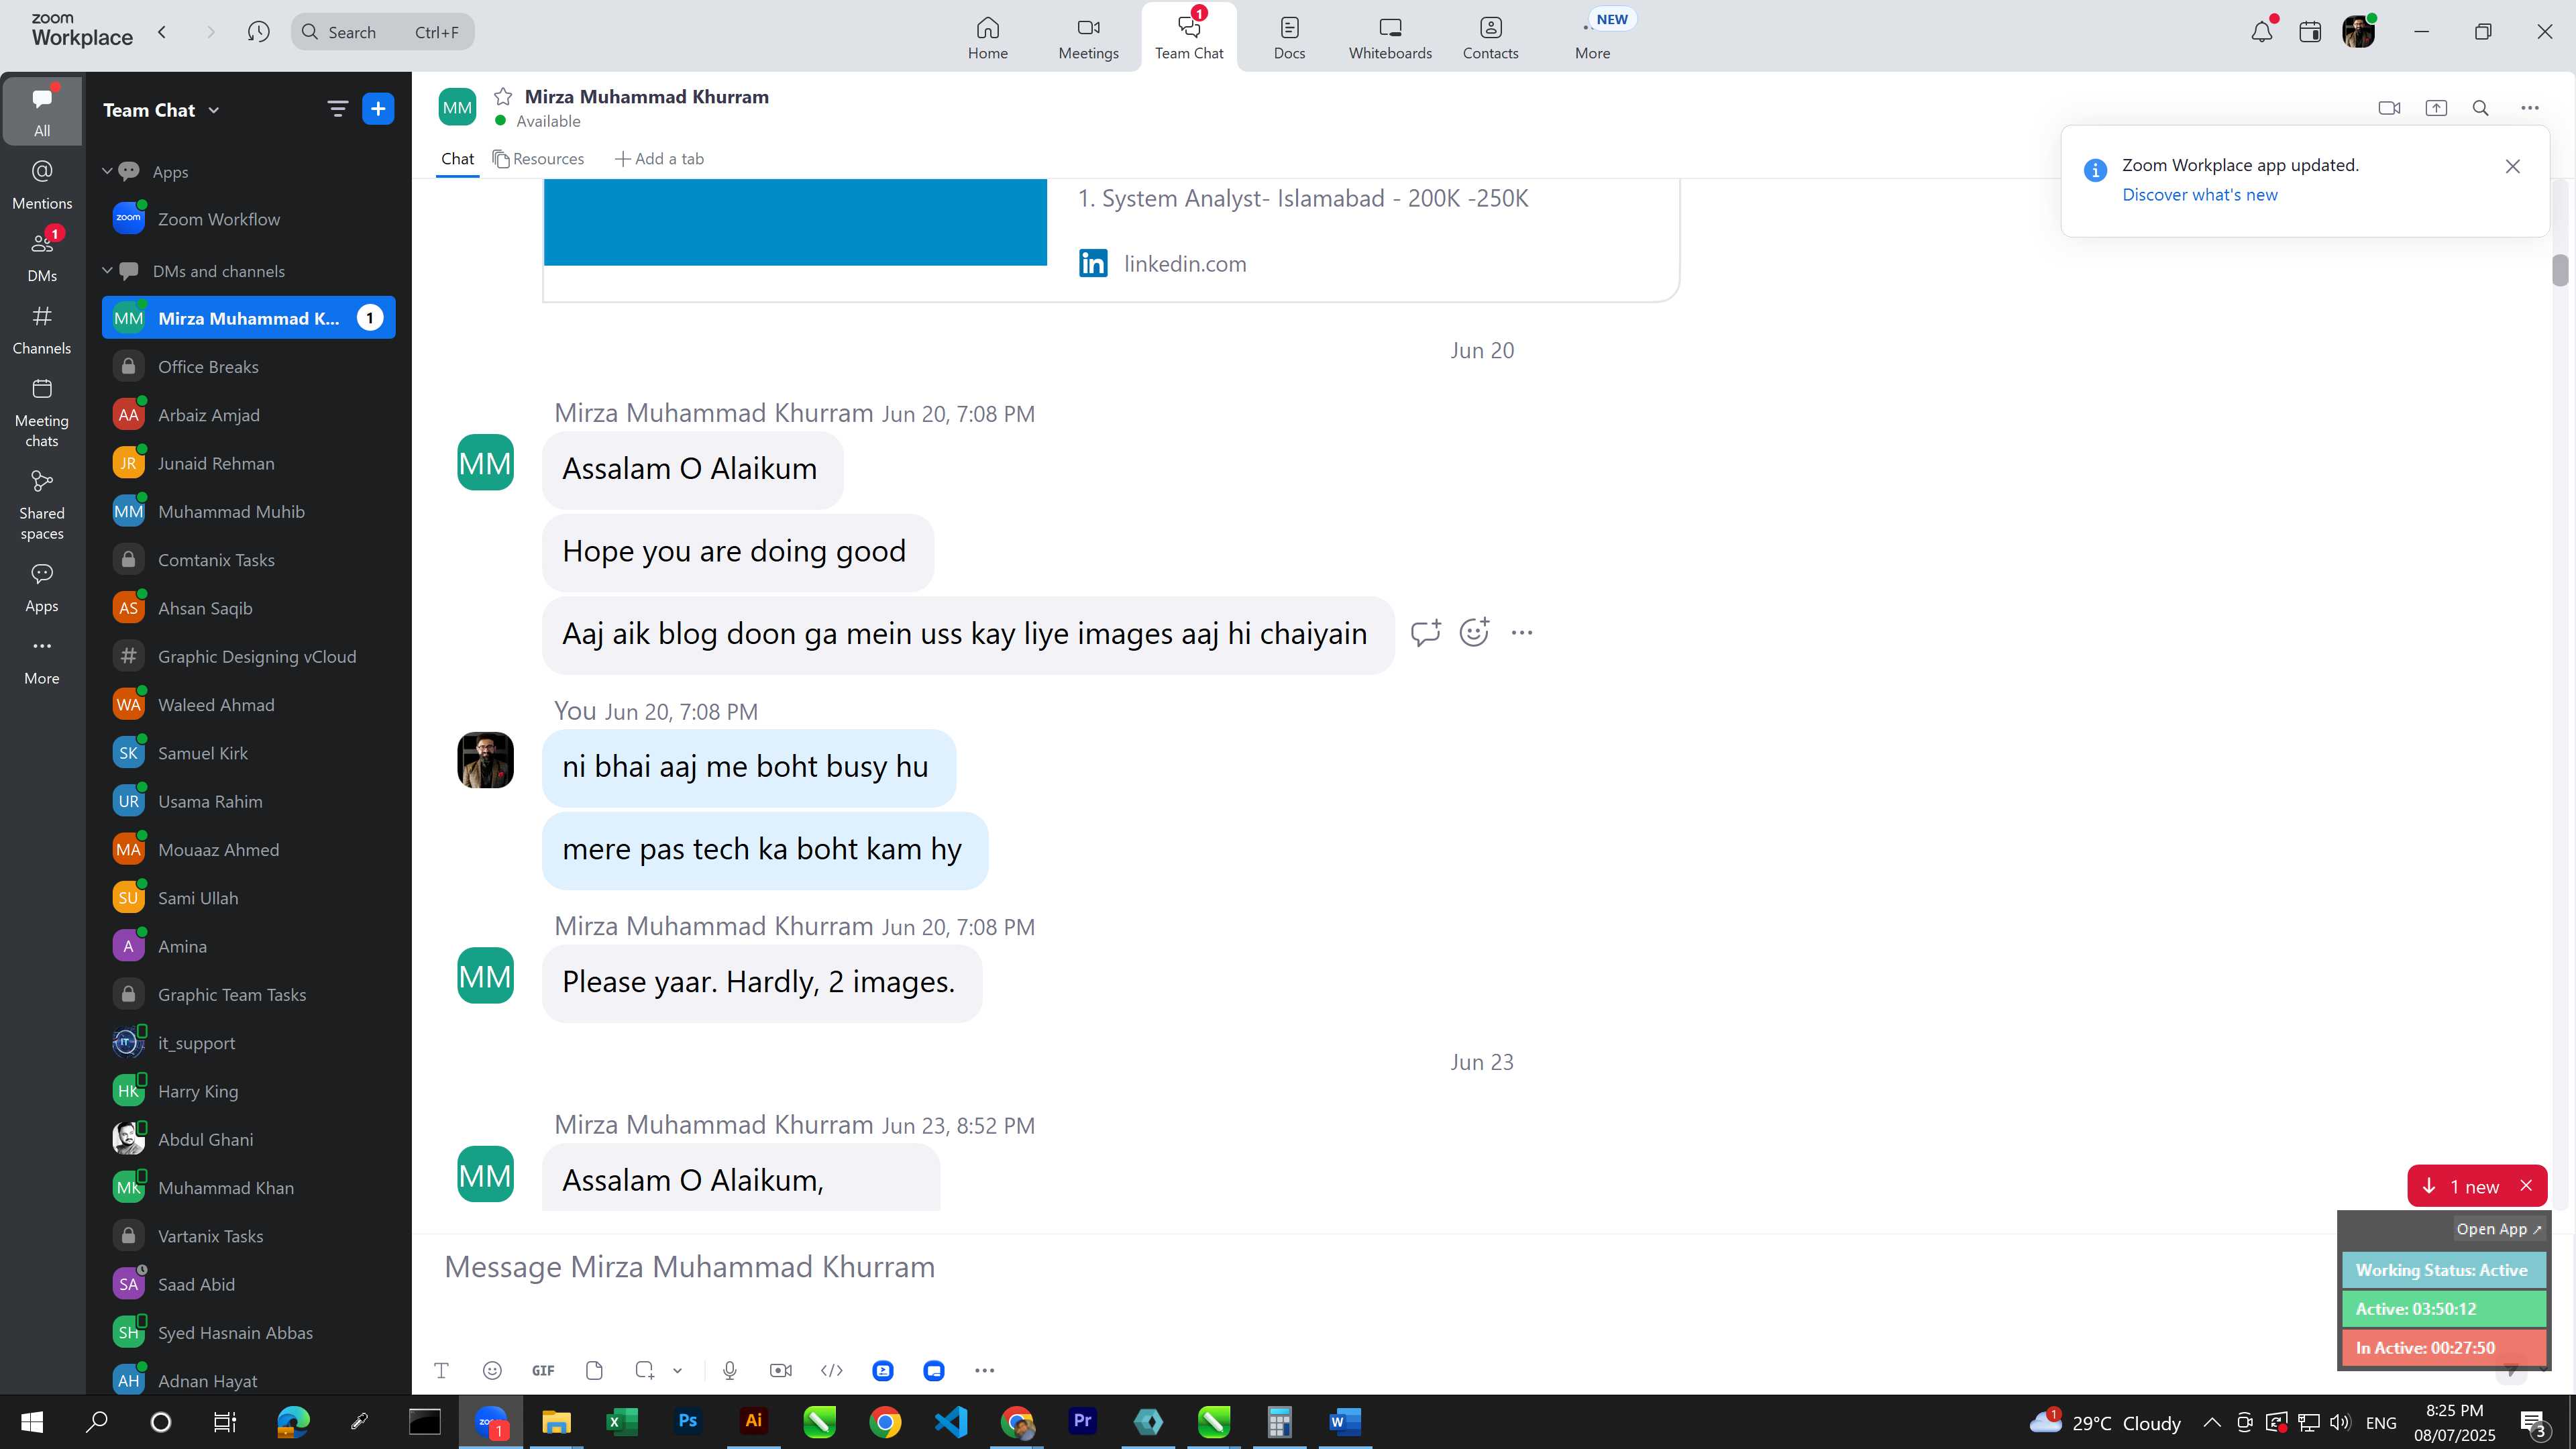Viewport: 2576px width, 1449px height.
Task: Click the Search box in title bar
Action: click(383, 32)
